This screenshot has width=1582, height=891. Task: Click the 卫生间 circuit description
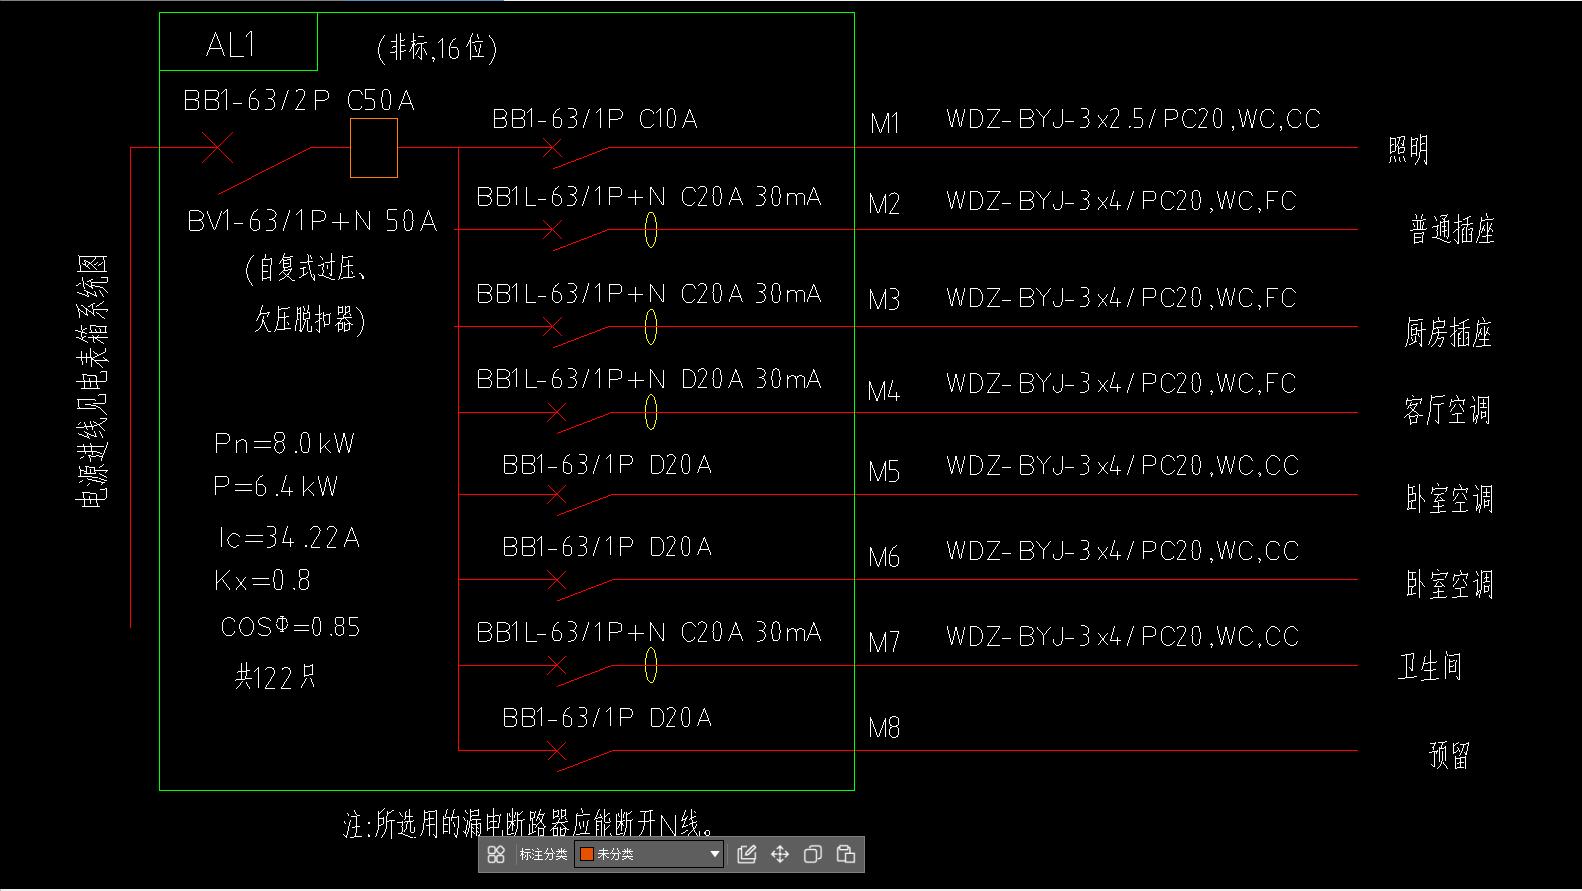(x=1430, y=666)
